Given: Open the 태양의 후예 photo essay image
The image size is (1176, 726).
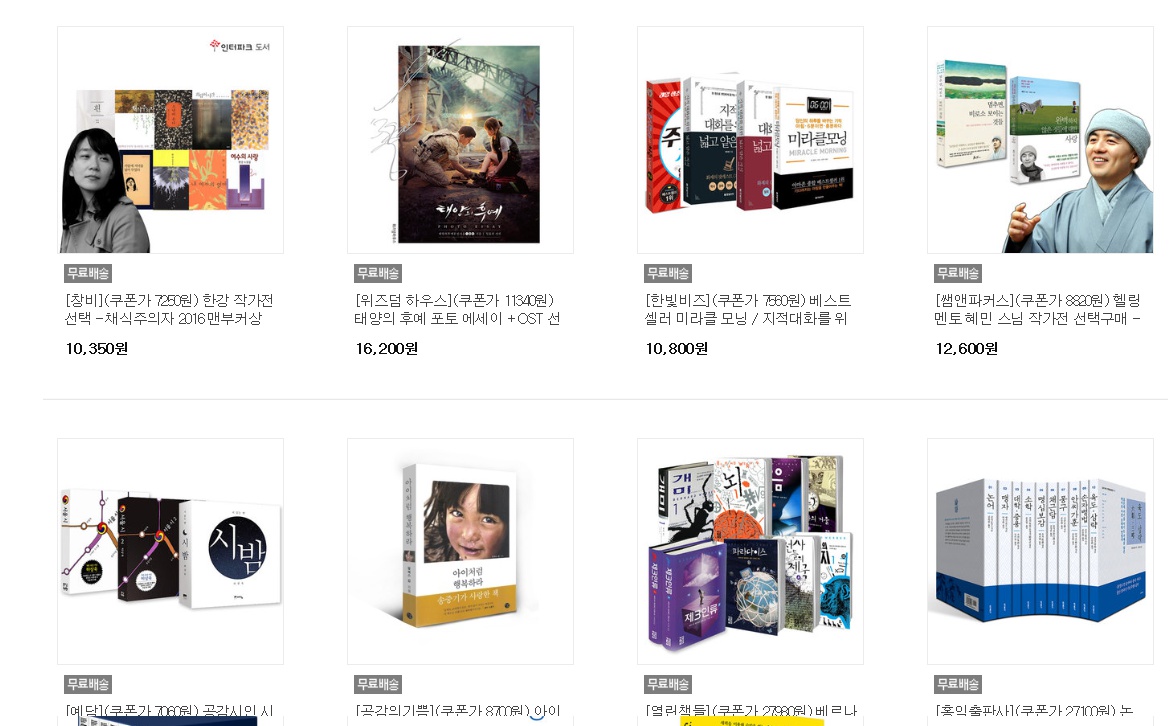Looking at the screenshot, I should [460, 140].
